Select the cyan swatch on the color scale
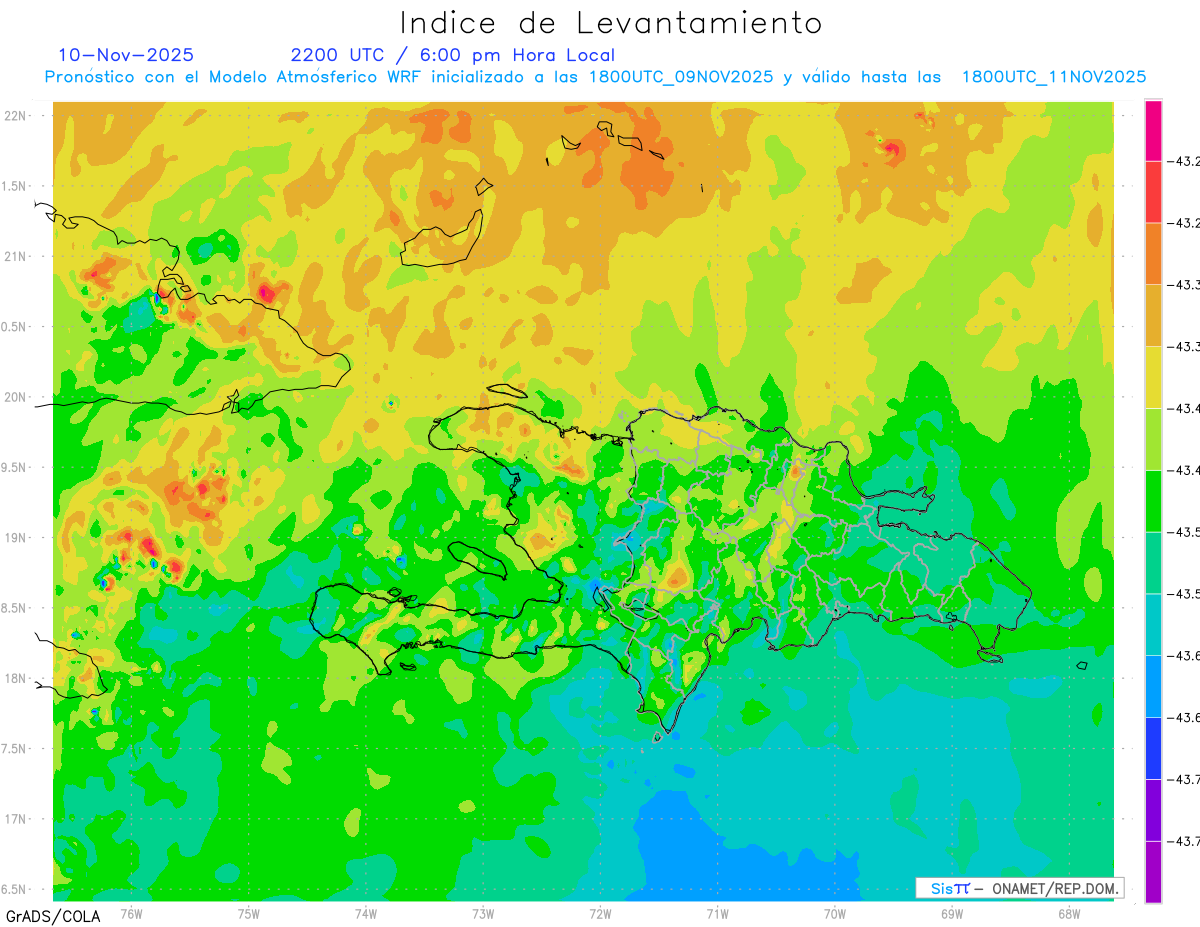 tap(1153, 624)
